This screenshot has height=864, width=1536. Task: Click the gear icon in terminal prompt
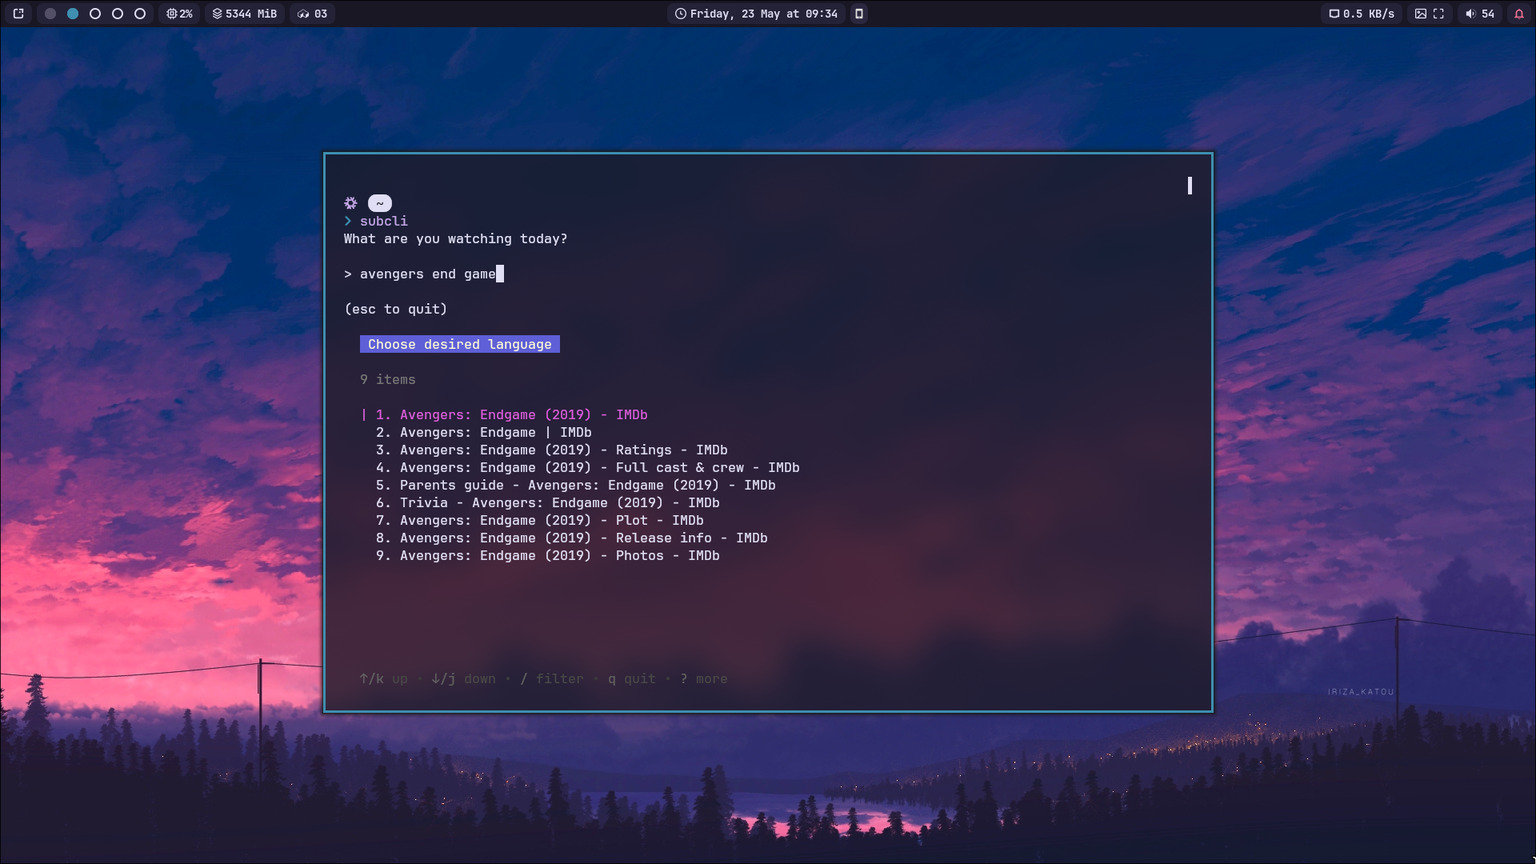pyautogui.click(x=351, y=203)
